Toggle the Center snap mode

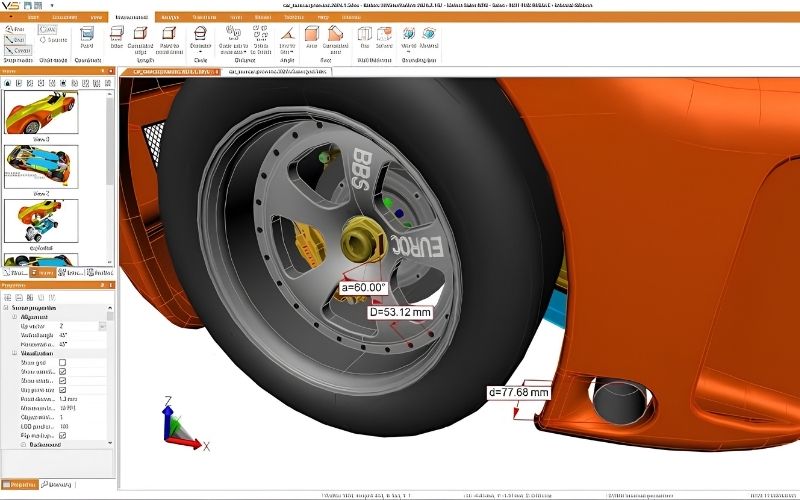[x=18, y=51]
